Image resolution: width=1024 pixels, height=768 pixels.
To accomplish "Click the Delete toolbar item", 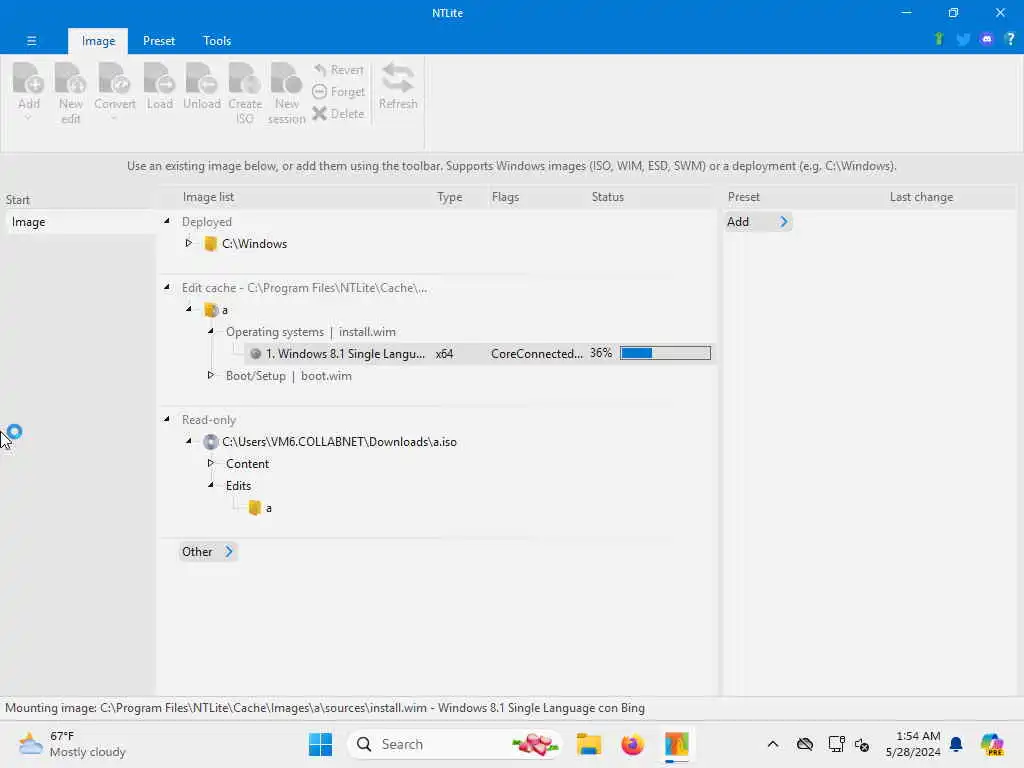I will point(338,114).
